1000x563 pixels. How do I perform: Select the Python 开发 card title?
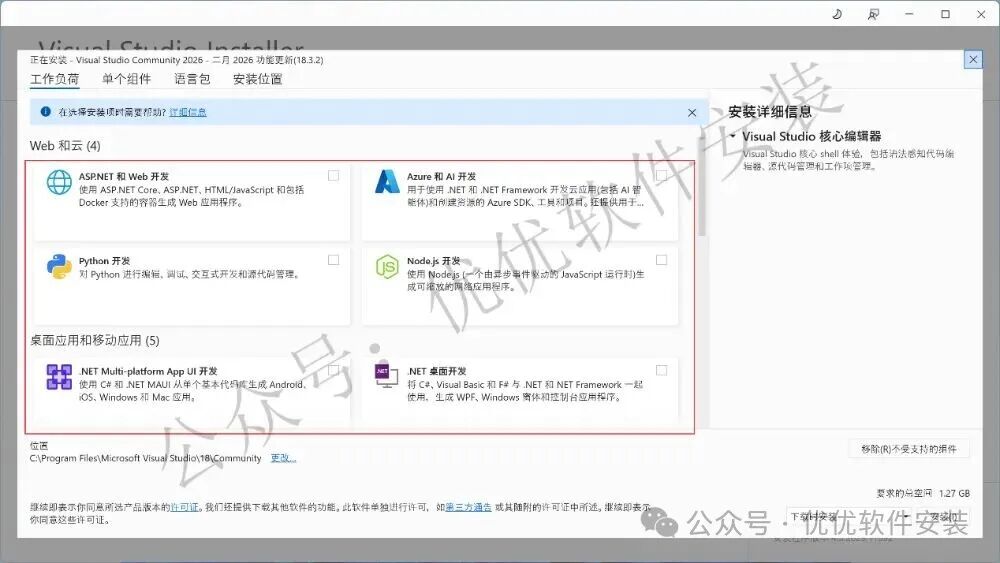click(x=105, y=261)
